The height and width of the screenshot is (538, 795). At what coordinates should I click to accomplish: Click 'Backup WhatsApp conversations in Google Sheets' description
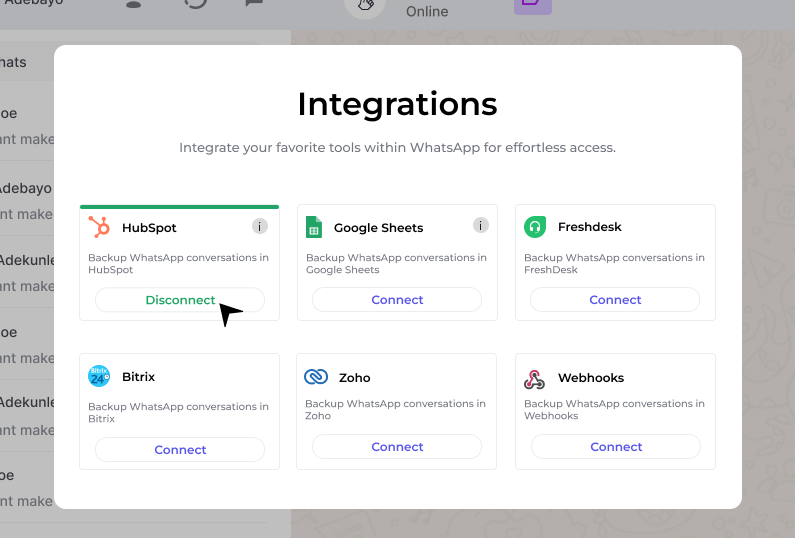click(x=396, y=264)
